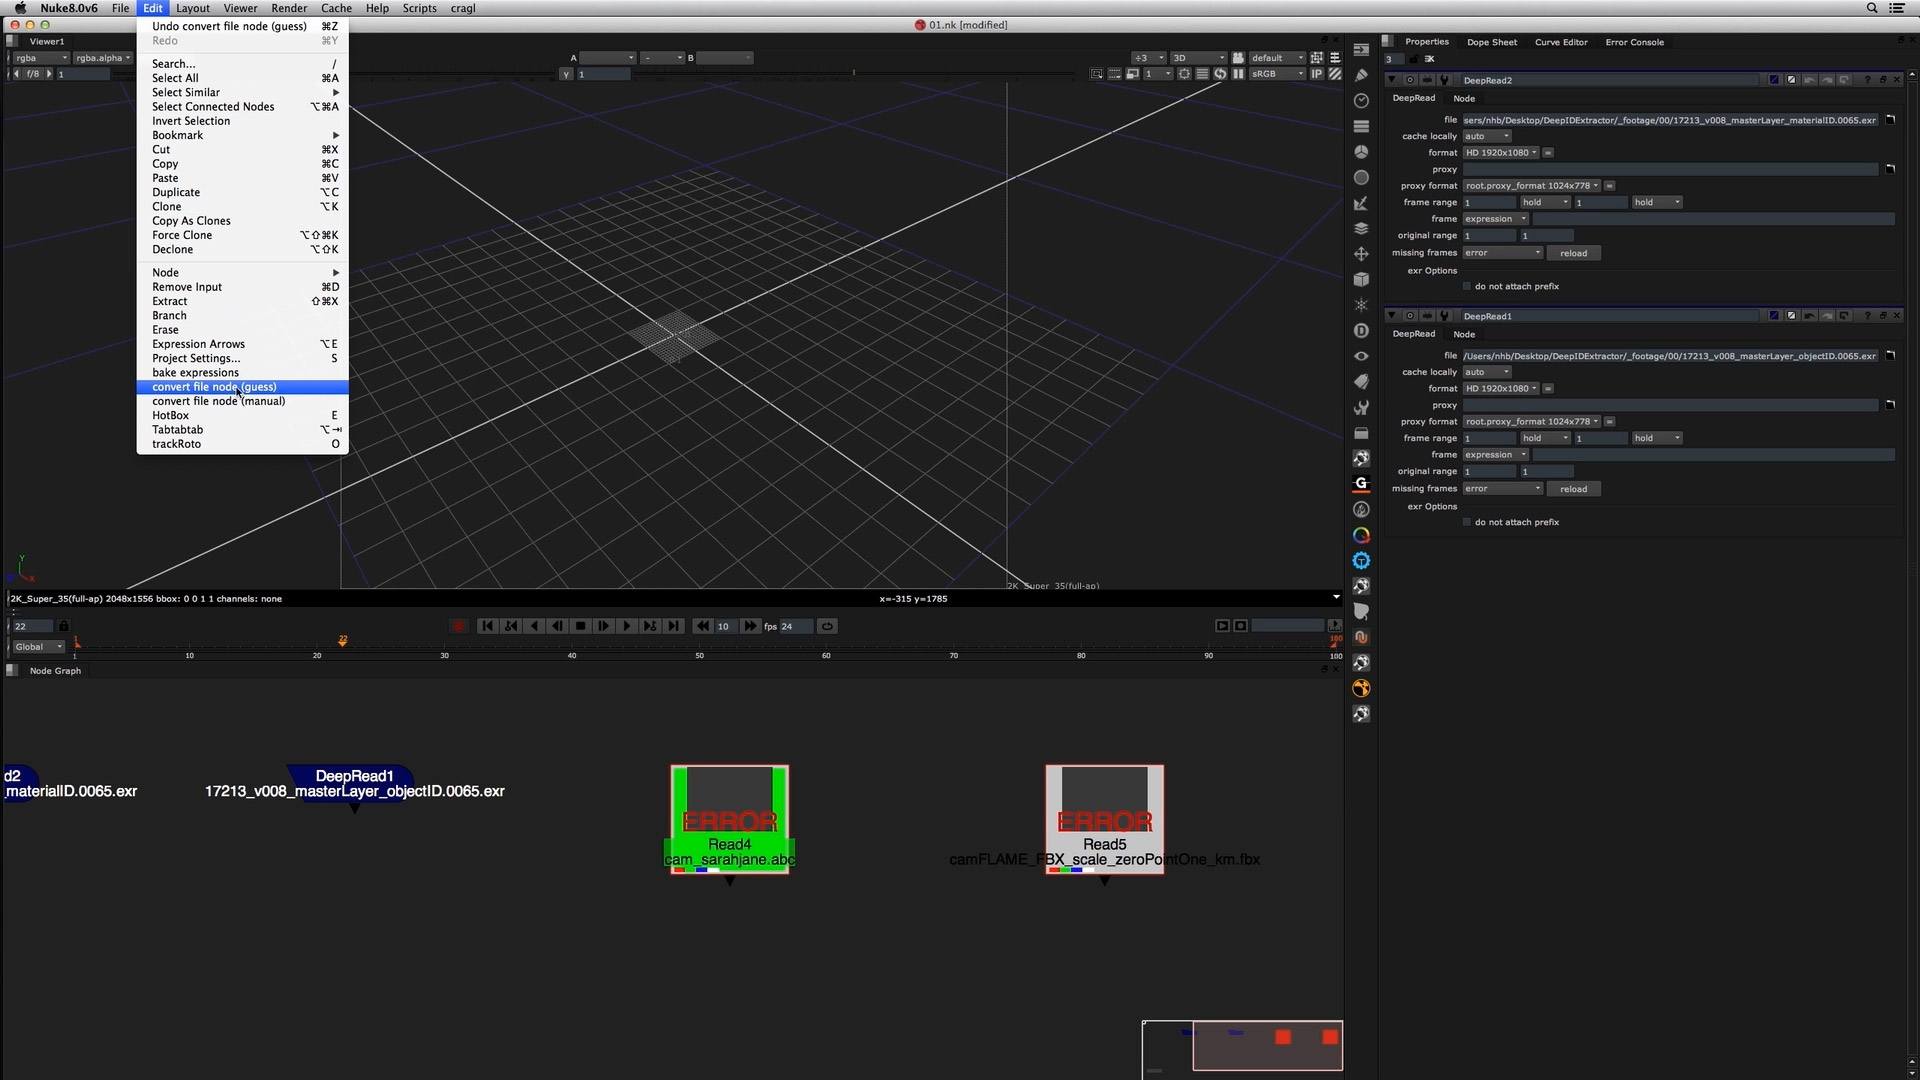Open the Keyer nodes icon

1361,203
